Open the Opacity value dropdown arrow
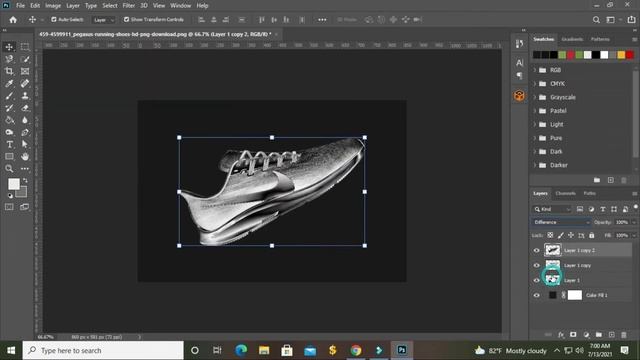The height and width of the screenshot is (360, 640). [634, 222]
